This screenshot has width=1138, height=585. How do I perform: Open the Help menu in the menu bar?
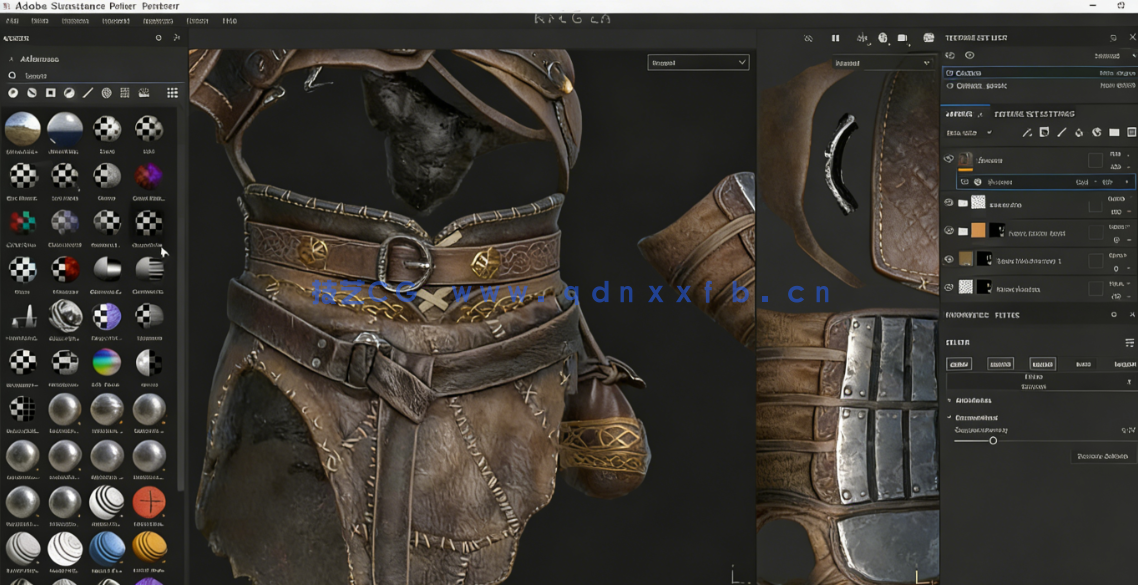(228, 20)
